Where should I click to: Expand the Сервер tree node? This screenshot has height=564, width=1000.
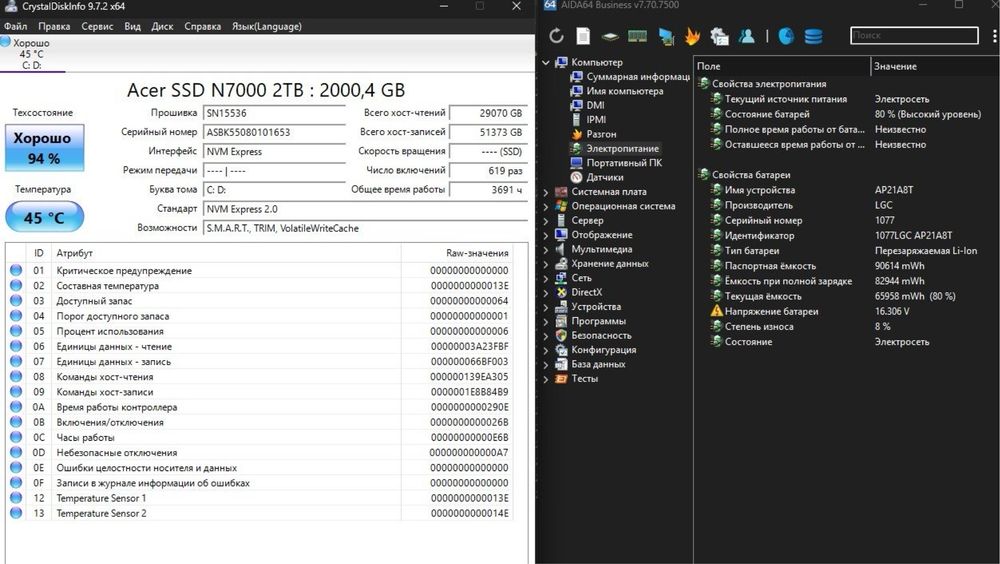pos(546,221)
